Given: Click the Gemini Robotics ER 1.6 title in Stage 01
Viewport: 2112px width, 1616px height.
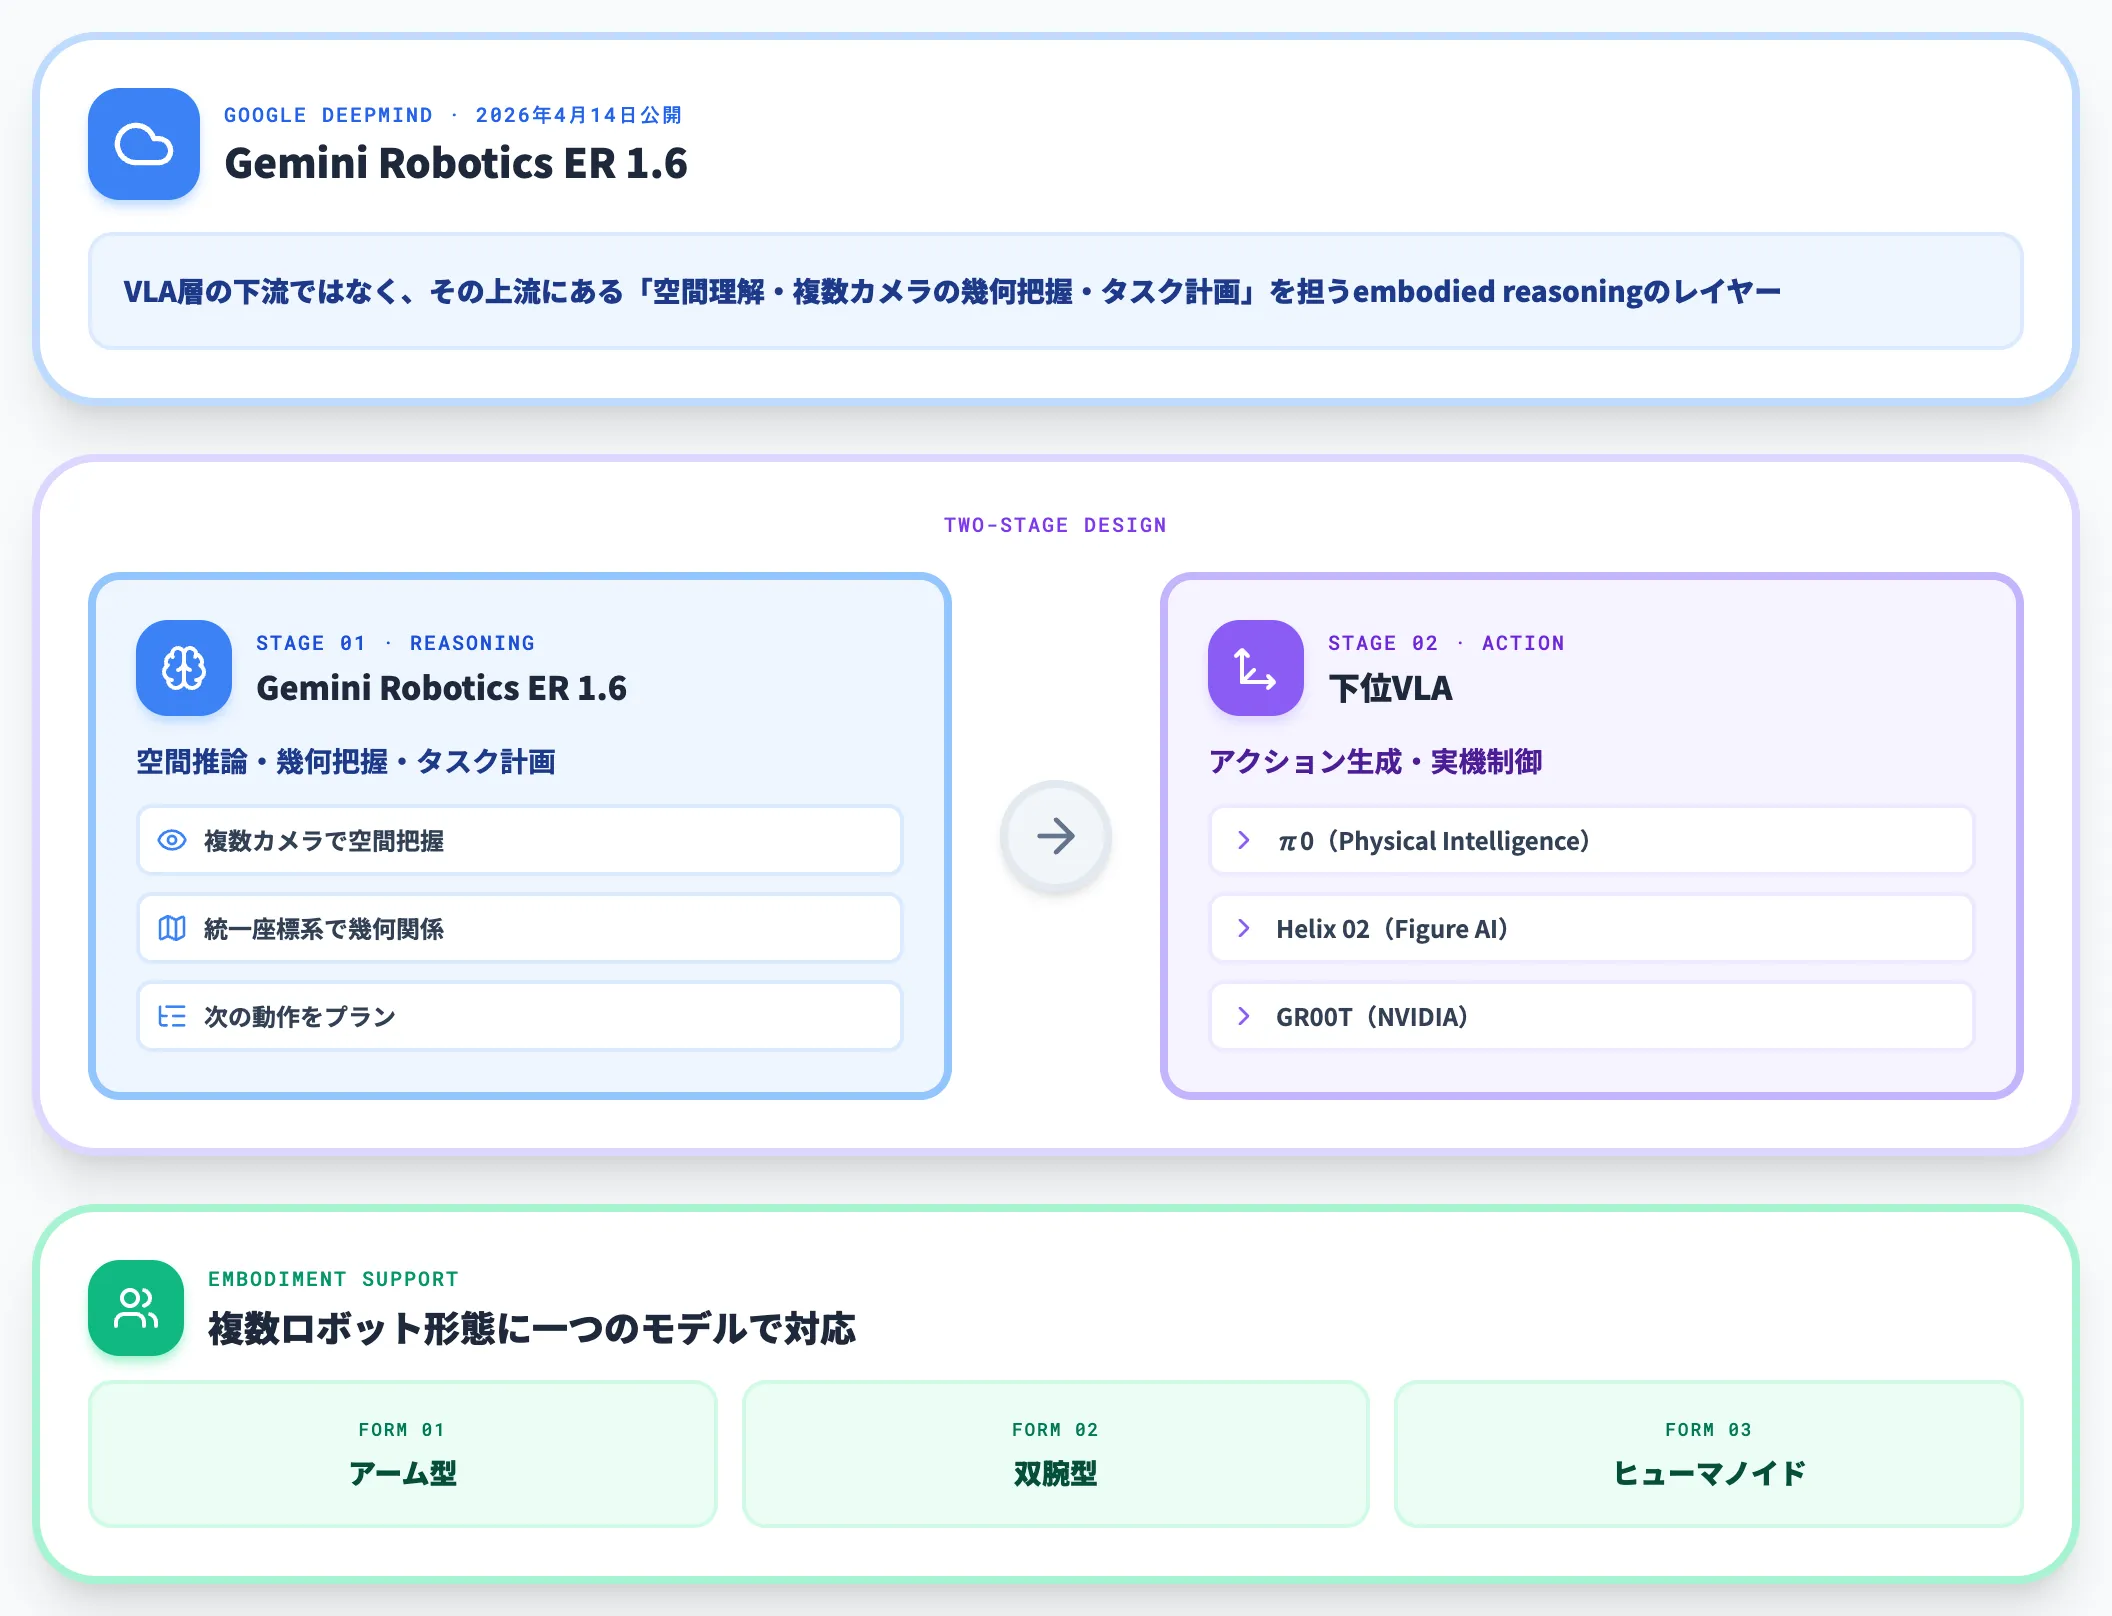Looking at the screenshot, I should point(441,688).
